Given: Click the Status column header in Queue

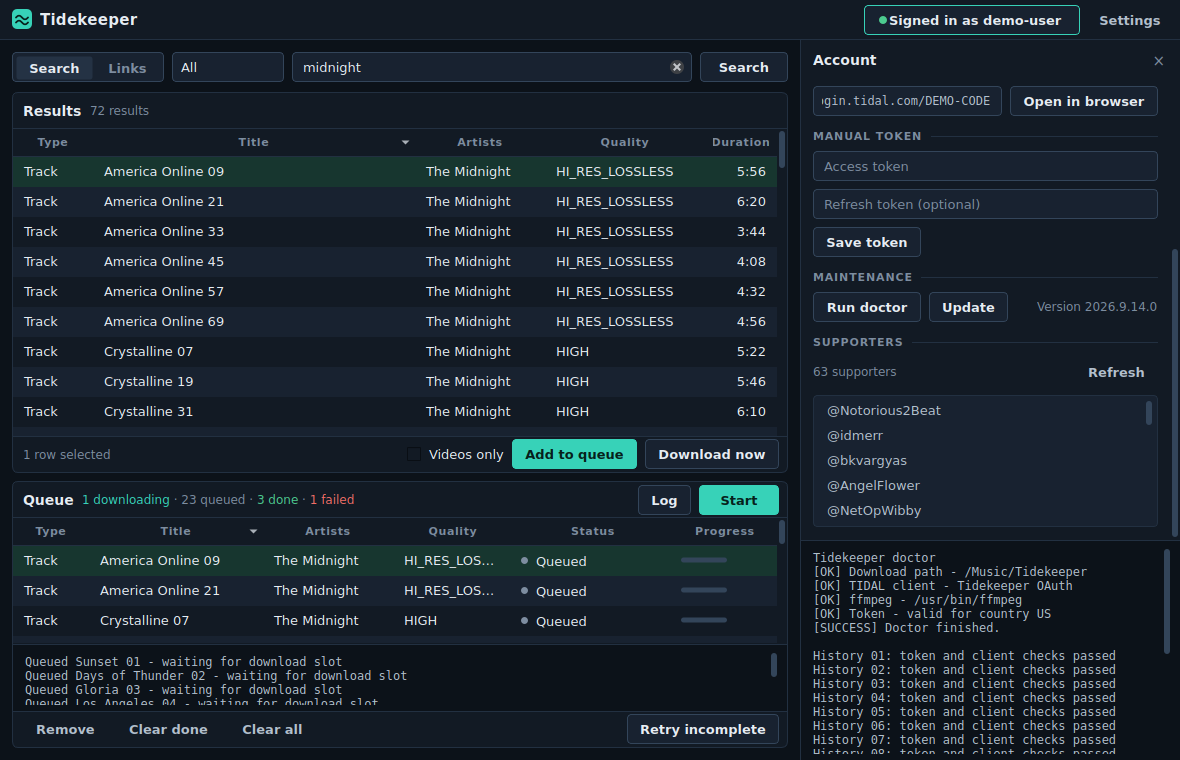Looking at the screenshot, I should click(592, 531).
